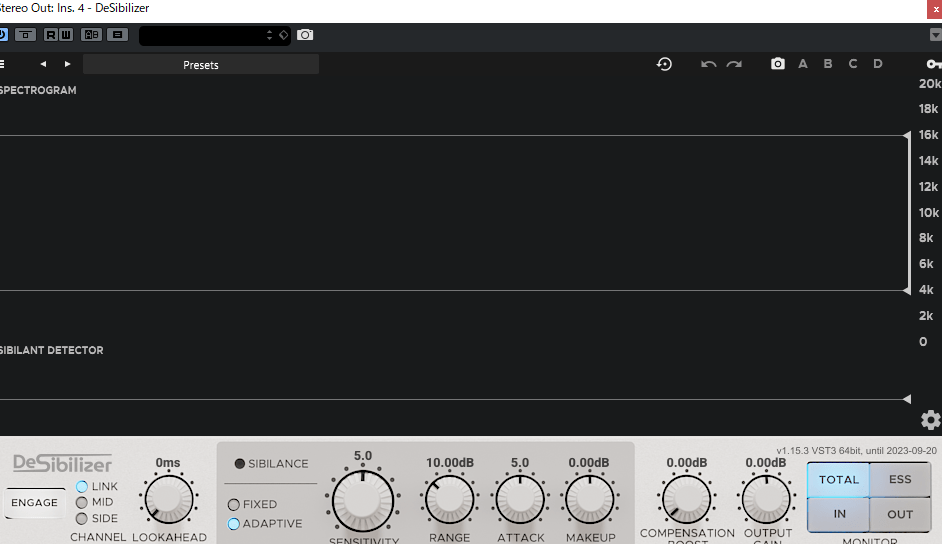Expand the top-right window options arrow
This screenshot has width=942, height=544.
coord(935,35)
